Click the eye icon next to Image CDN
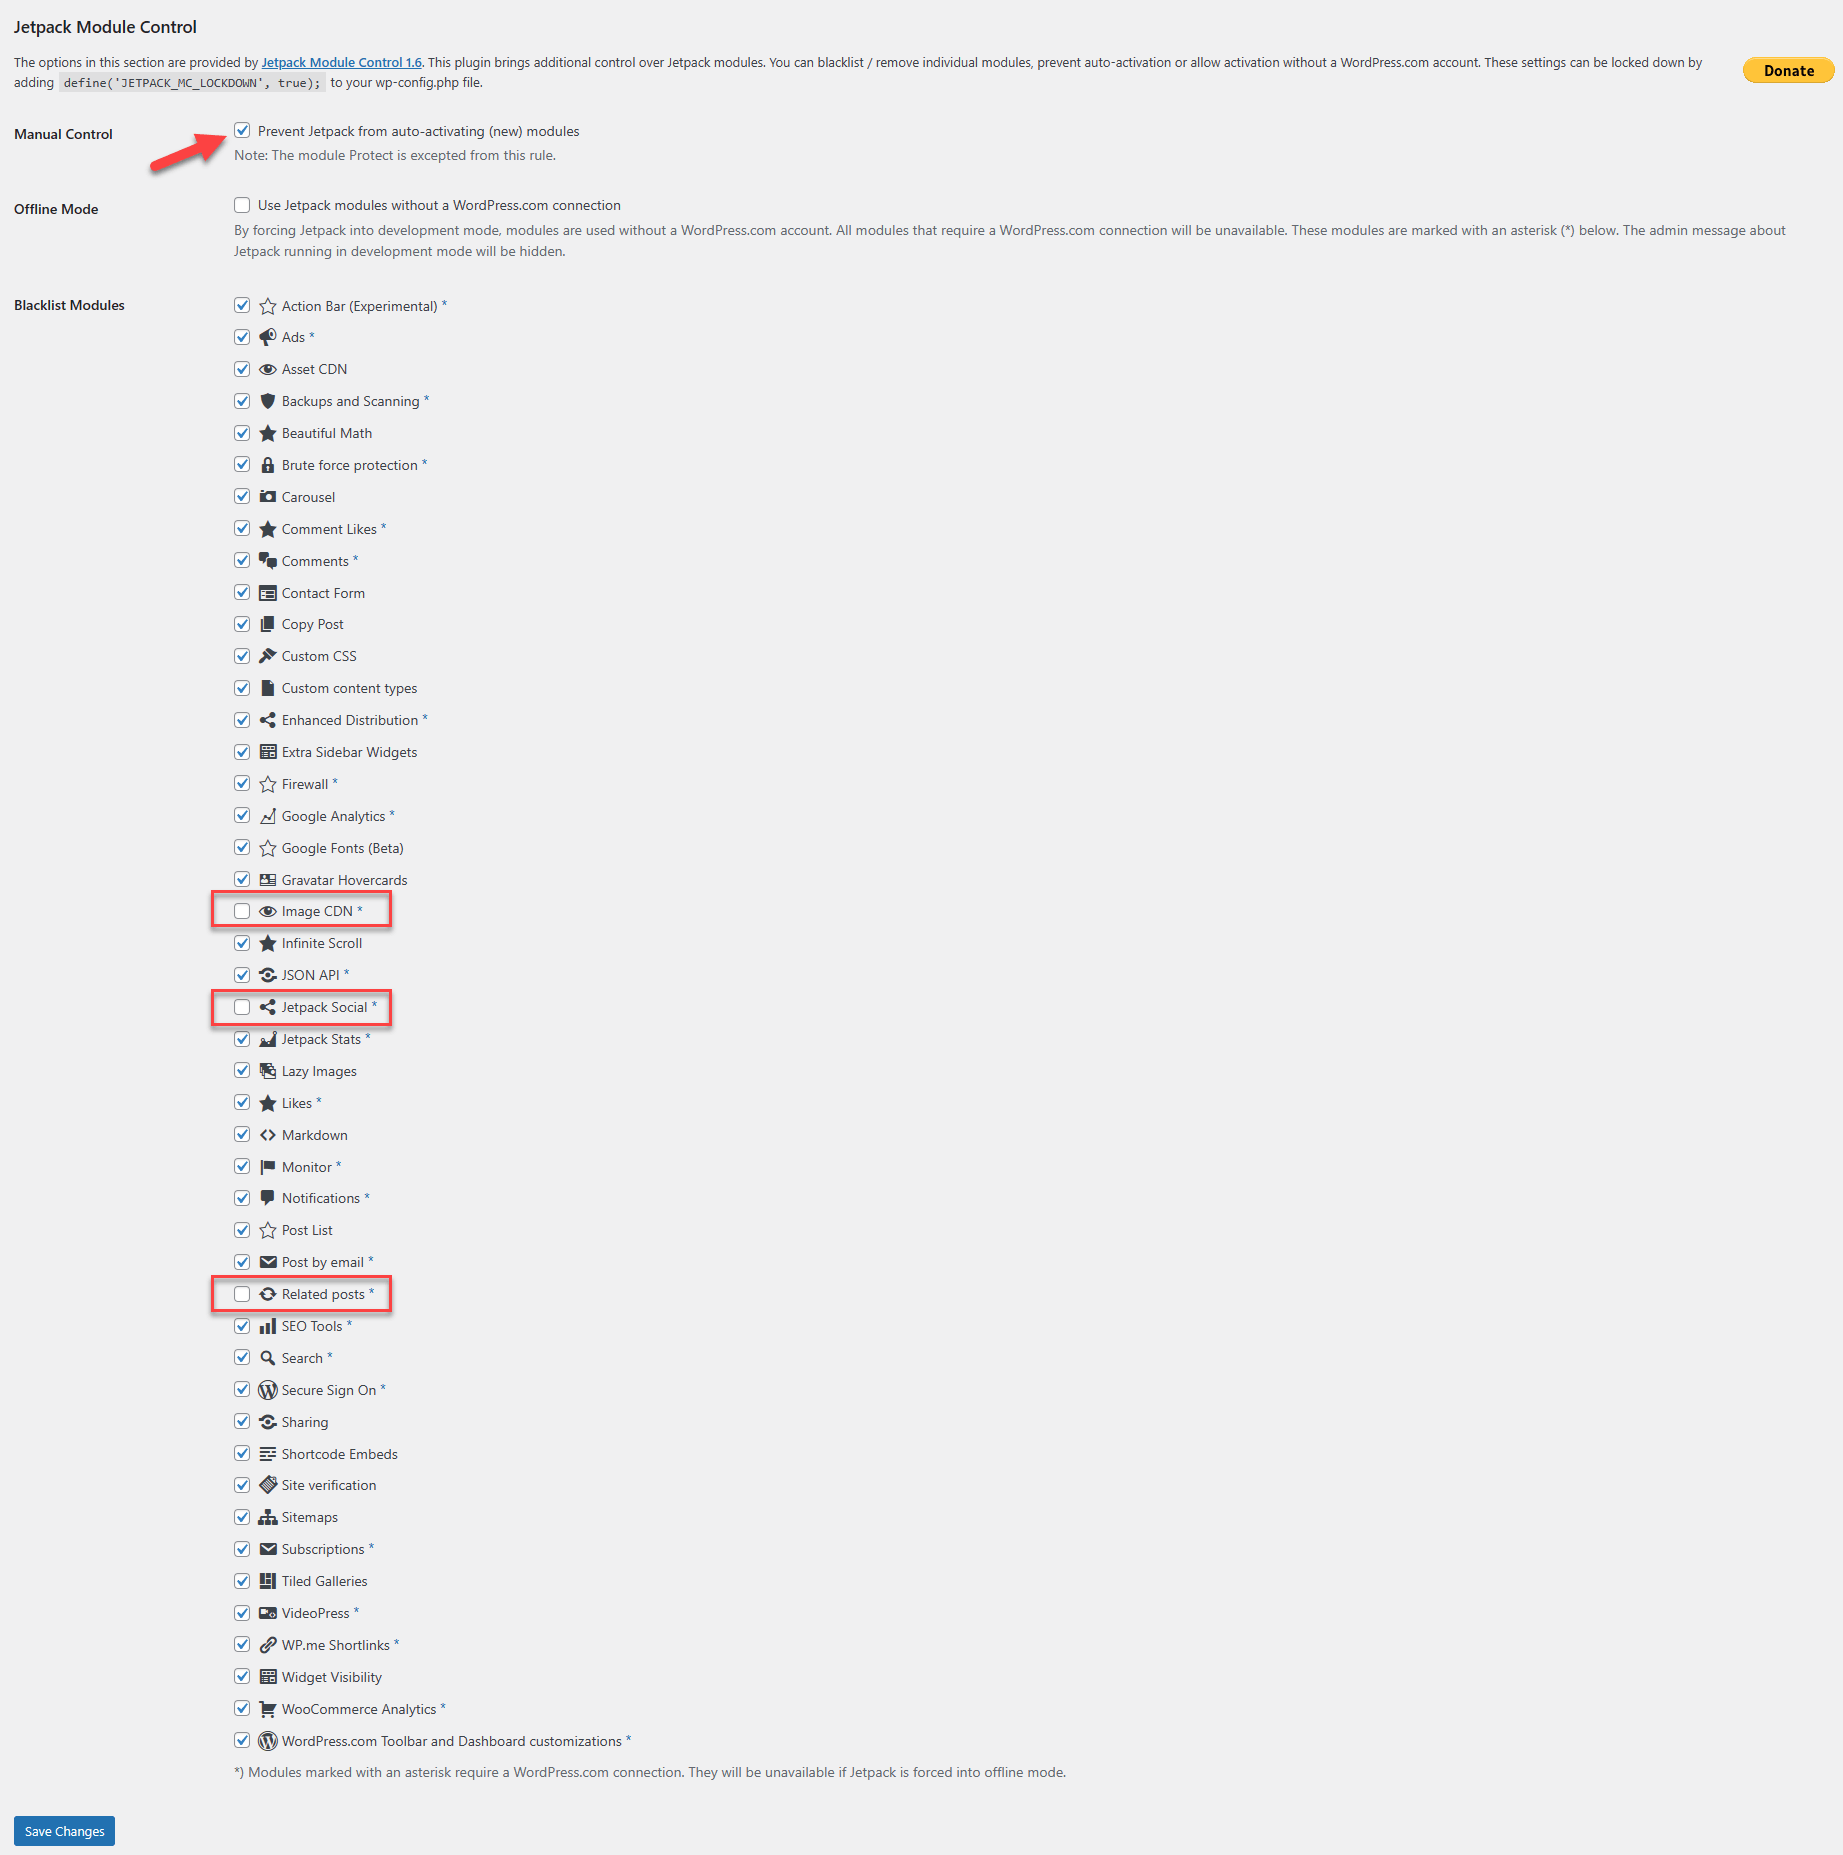Image resolution: width=1843 pixels, height=1855 pixels. [x=268, y=911]
